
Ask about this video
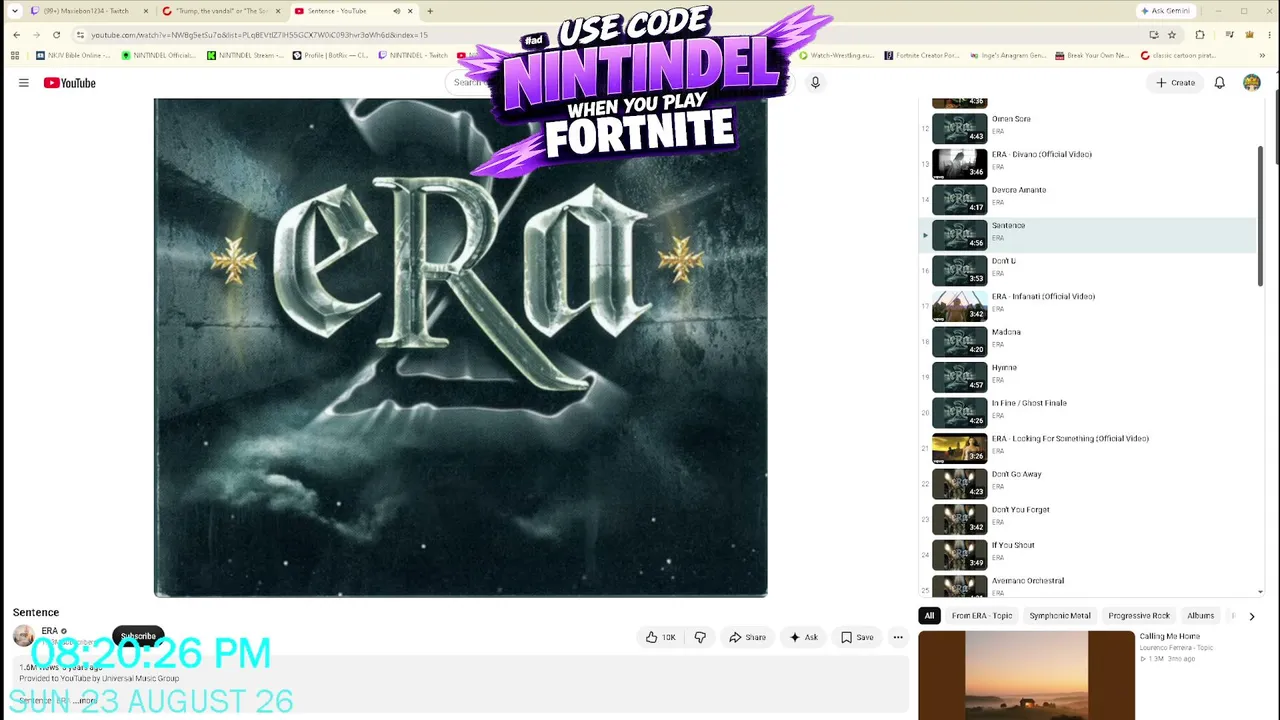804,637
